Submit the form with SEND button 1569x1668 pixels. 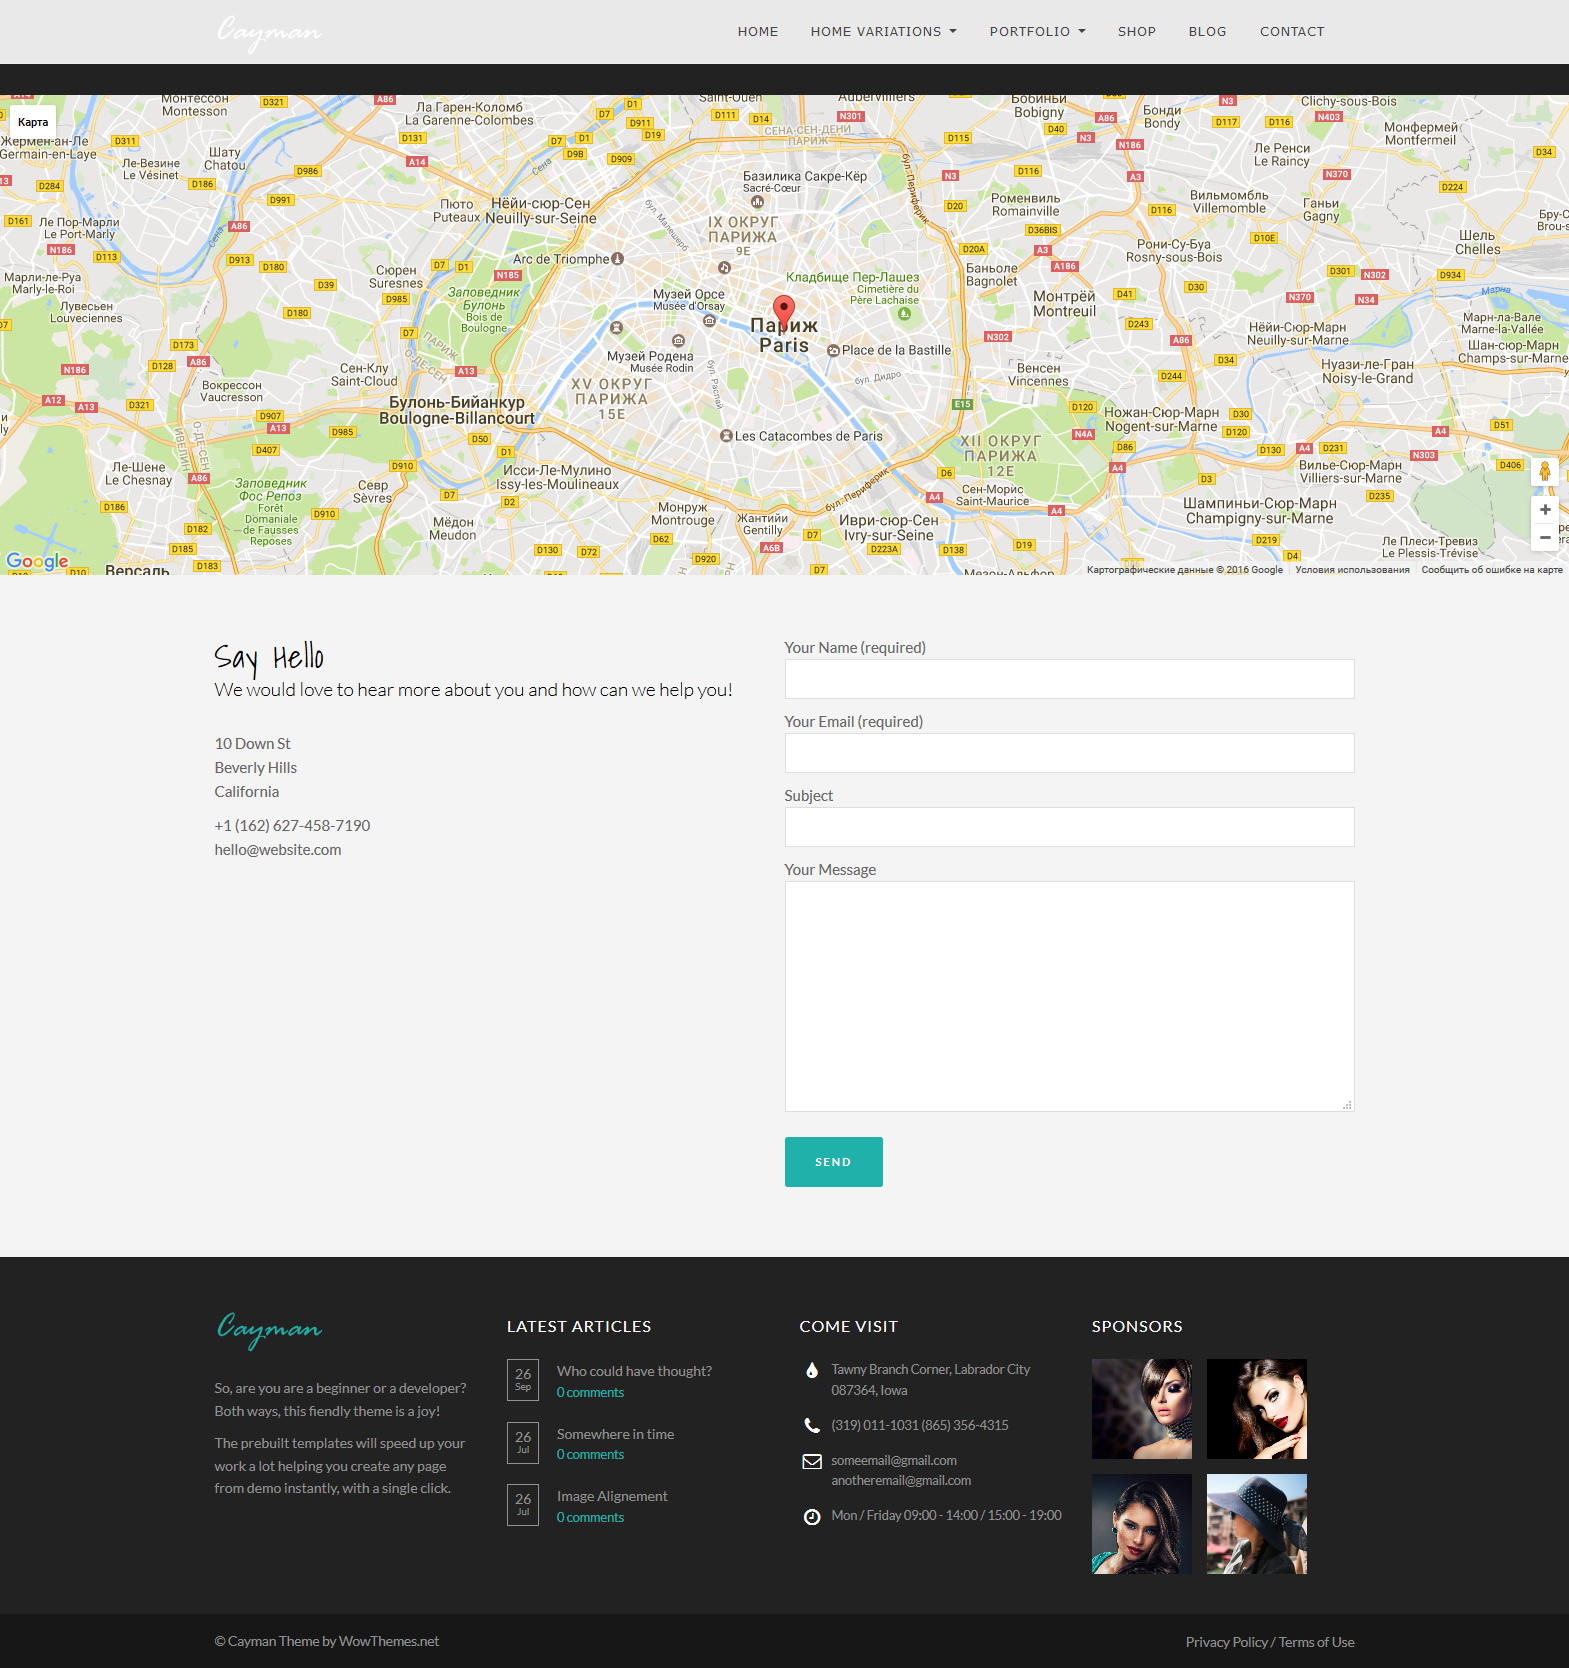tap(833, 1162)
